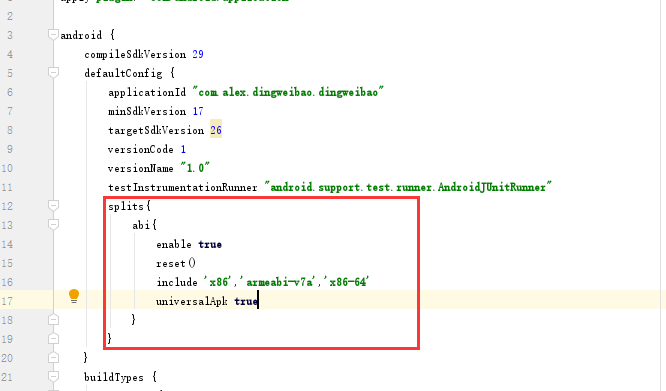
Task: Fold the abi block on line 13
Action: [x=53, y=225]
